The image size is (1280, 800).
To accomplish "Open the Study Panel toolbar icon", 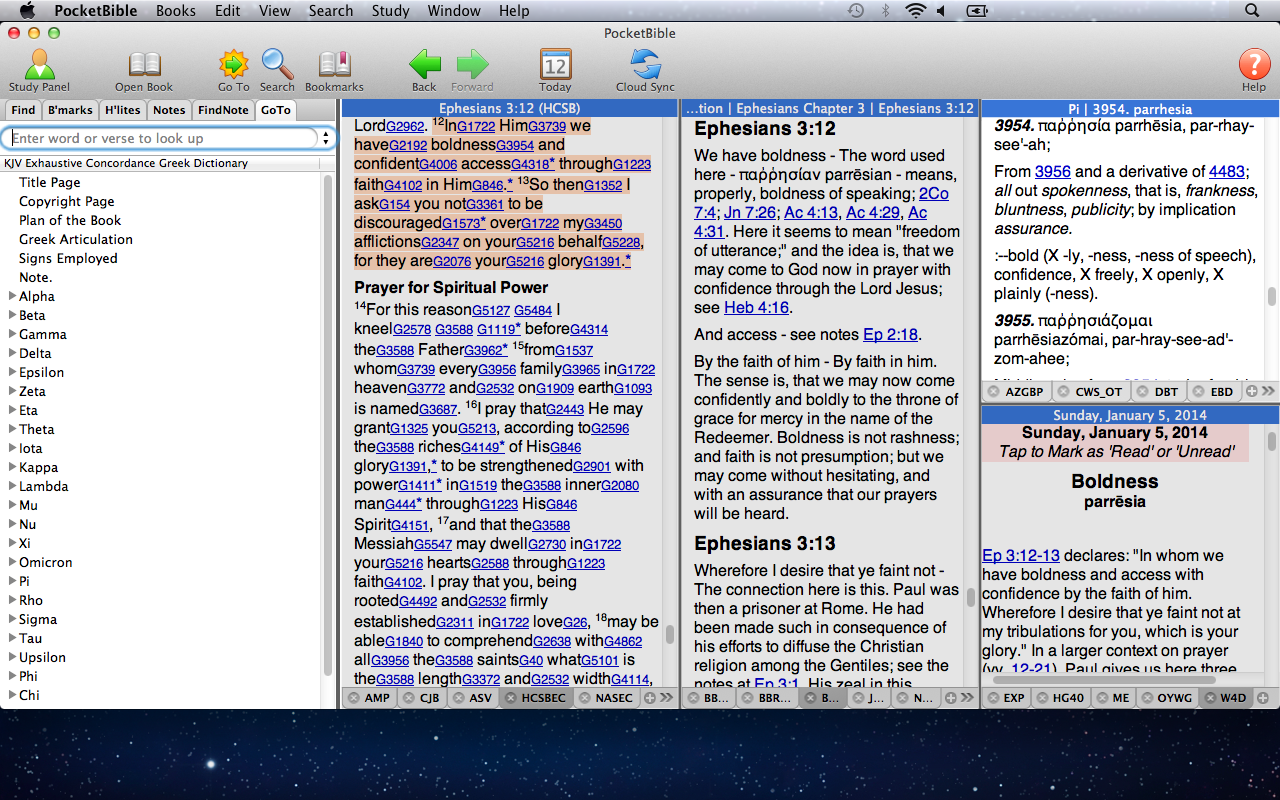I will tap(39, 66).
